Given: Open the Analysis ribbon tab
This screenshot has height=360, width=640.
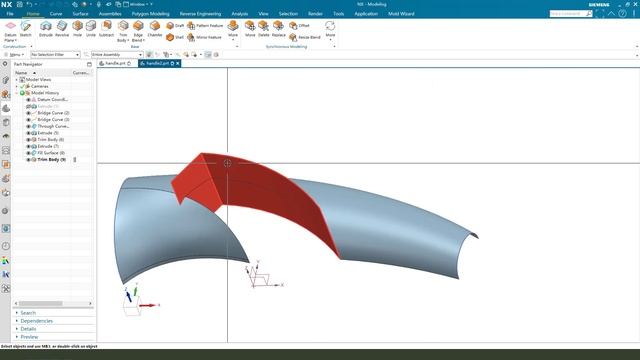Looking at the screenshot, I should [x=240, y=14].
